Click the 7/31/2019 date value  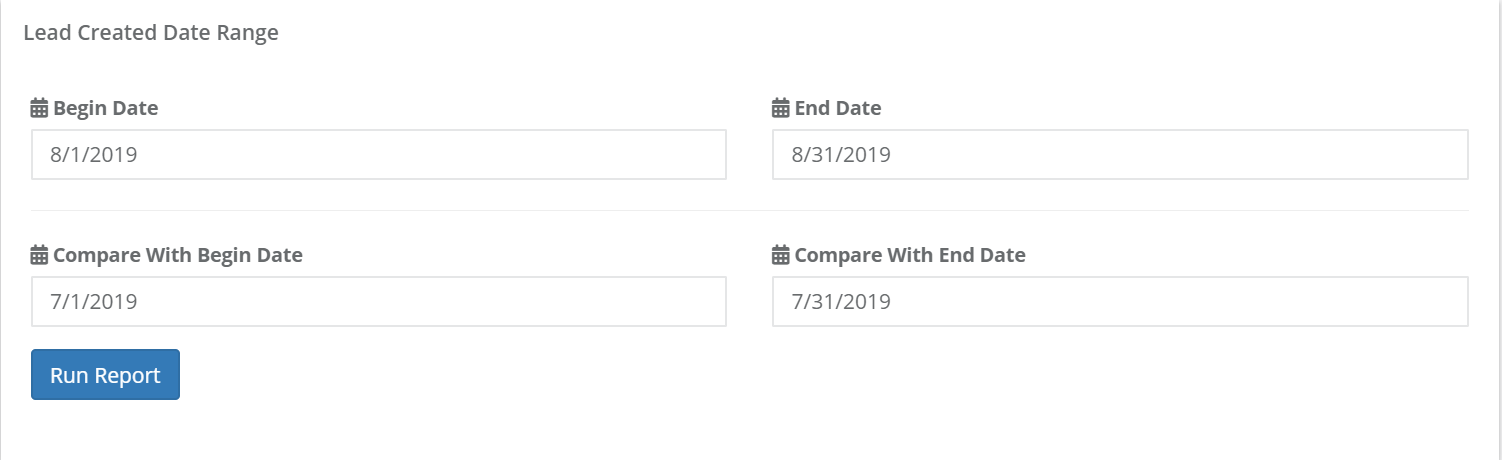click(841, 301)
